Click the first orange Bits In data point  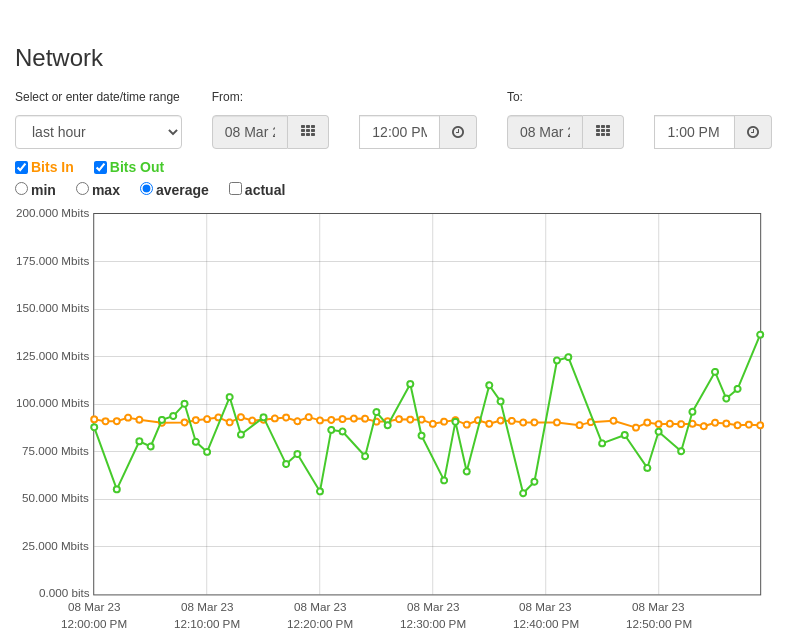pos(94,419)
